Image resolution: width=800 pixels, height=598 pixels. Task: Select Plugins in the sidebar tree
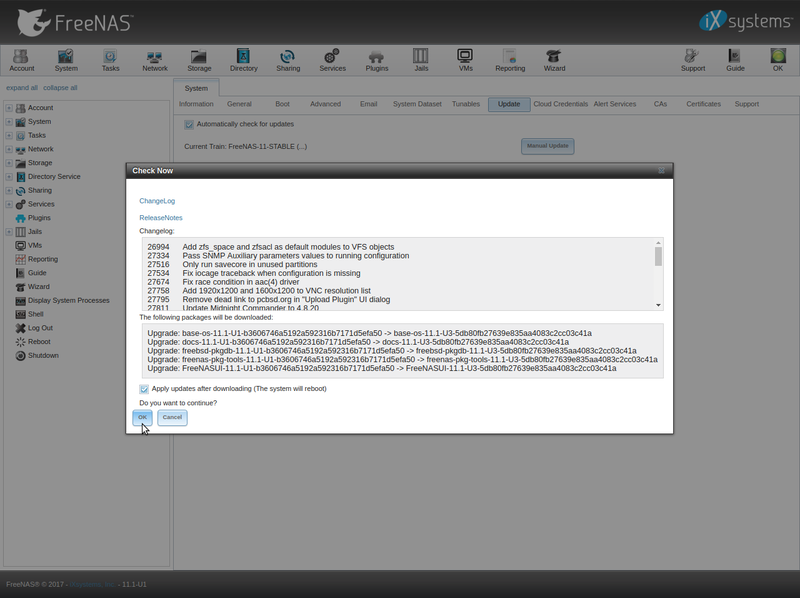coord(39,218)
